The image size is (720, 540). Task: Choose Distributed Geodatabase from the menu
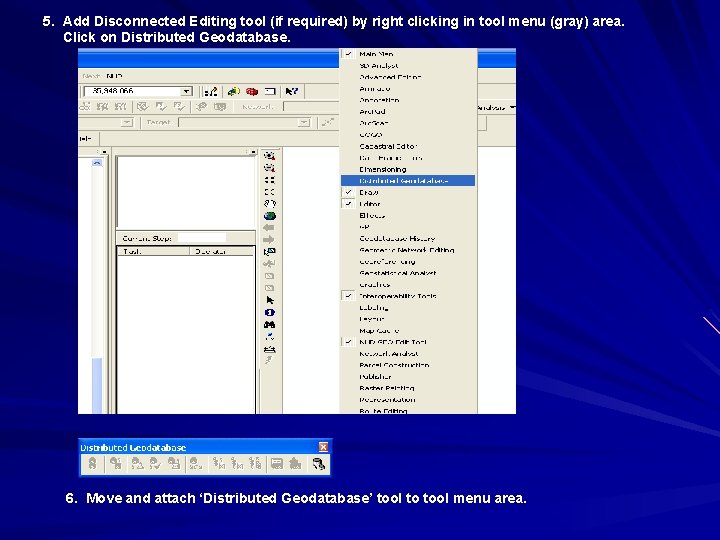coord(408,181)
